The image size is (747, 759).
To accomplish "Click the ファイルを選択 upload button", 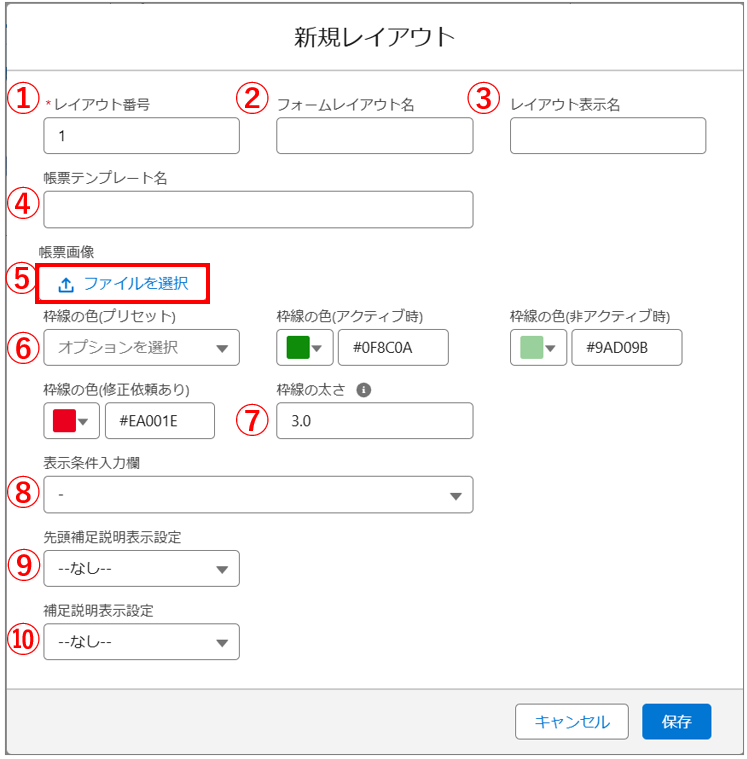I will pos(124,284).
